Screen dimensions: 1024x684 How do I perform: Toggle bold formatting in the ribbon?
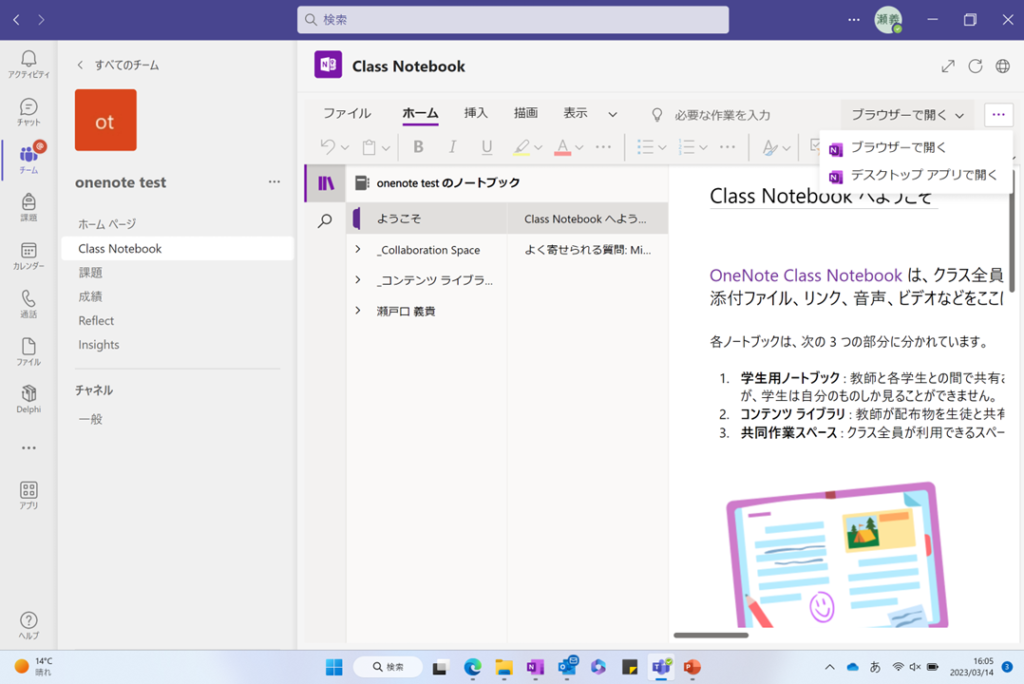click(x=417, y=147)
